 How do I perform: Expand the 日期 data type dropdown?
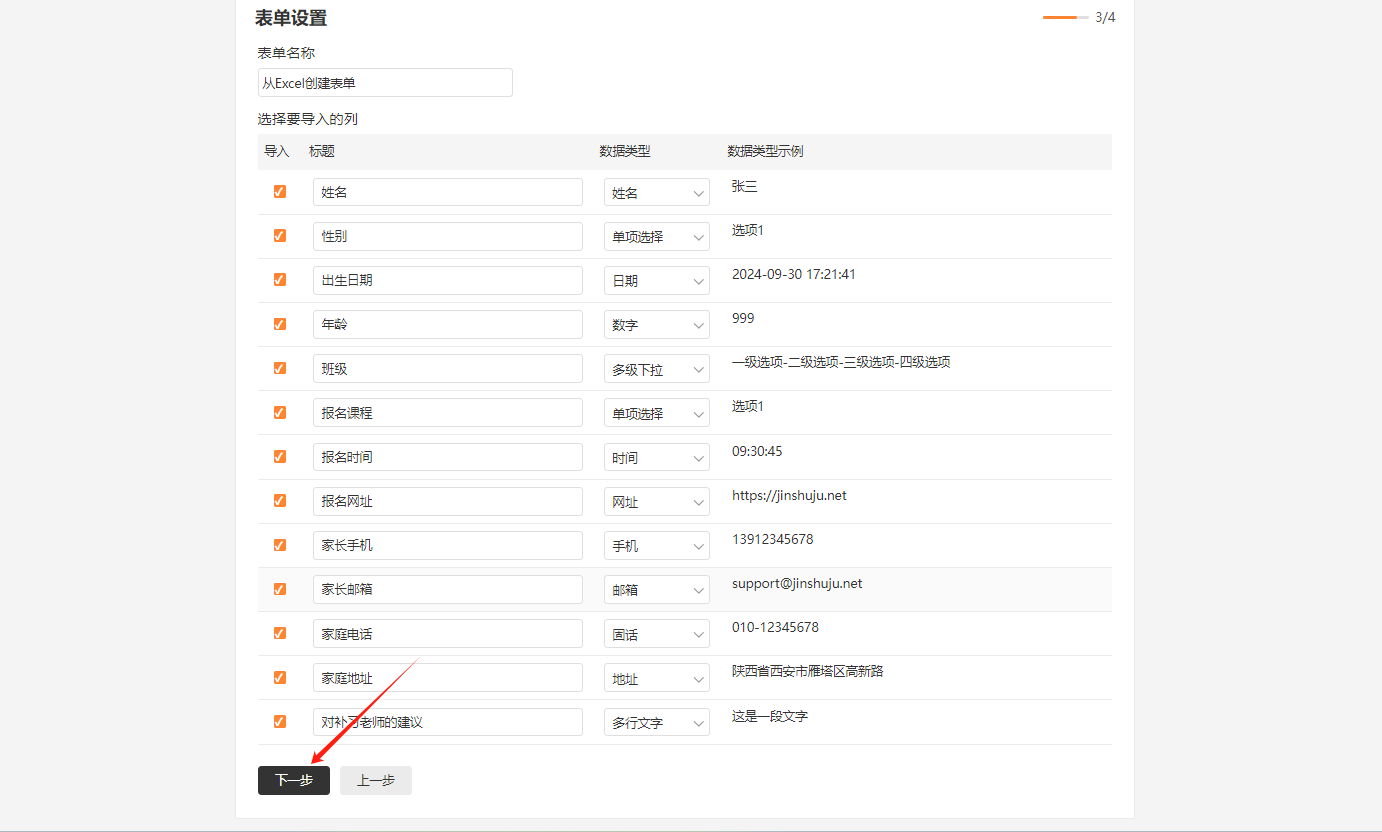click(x=657, y=280)
